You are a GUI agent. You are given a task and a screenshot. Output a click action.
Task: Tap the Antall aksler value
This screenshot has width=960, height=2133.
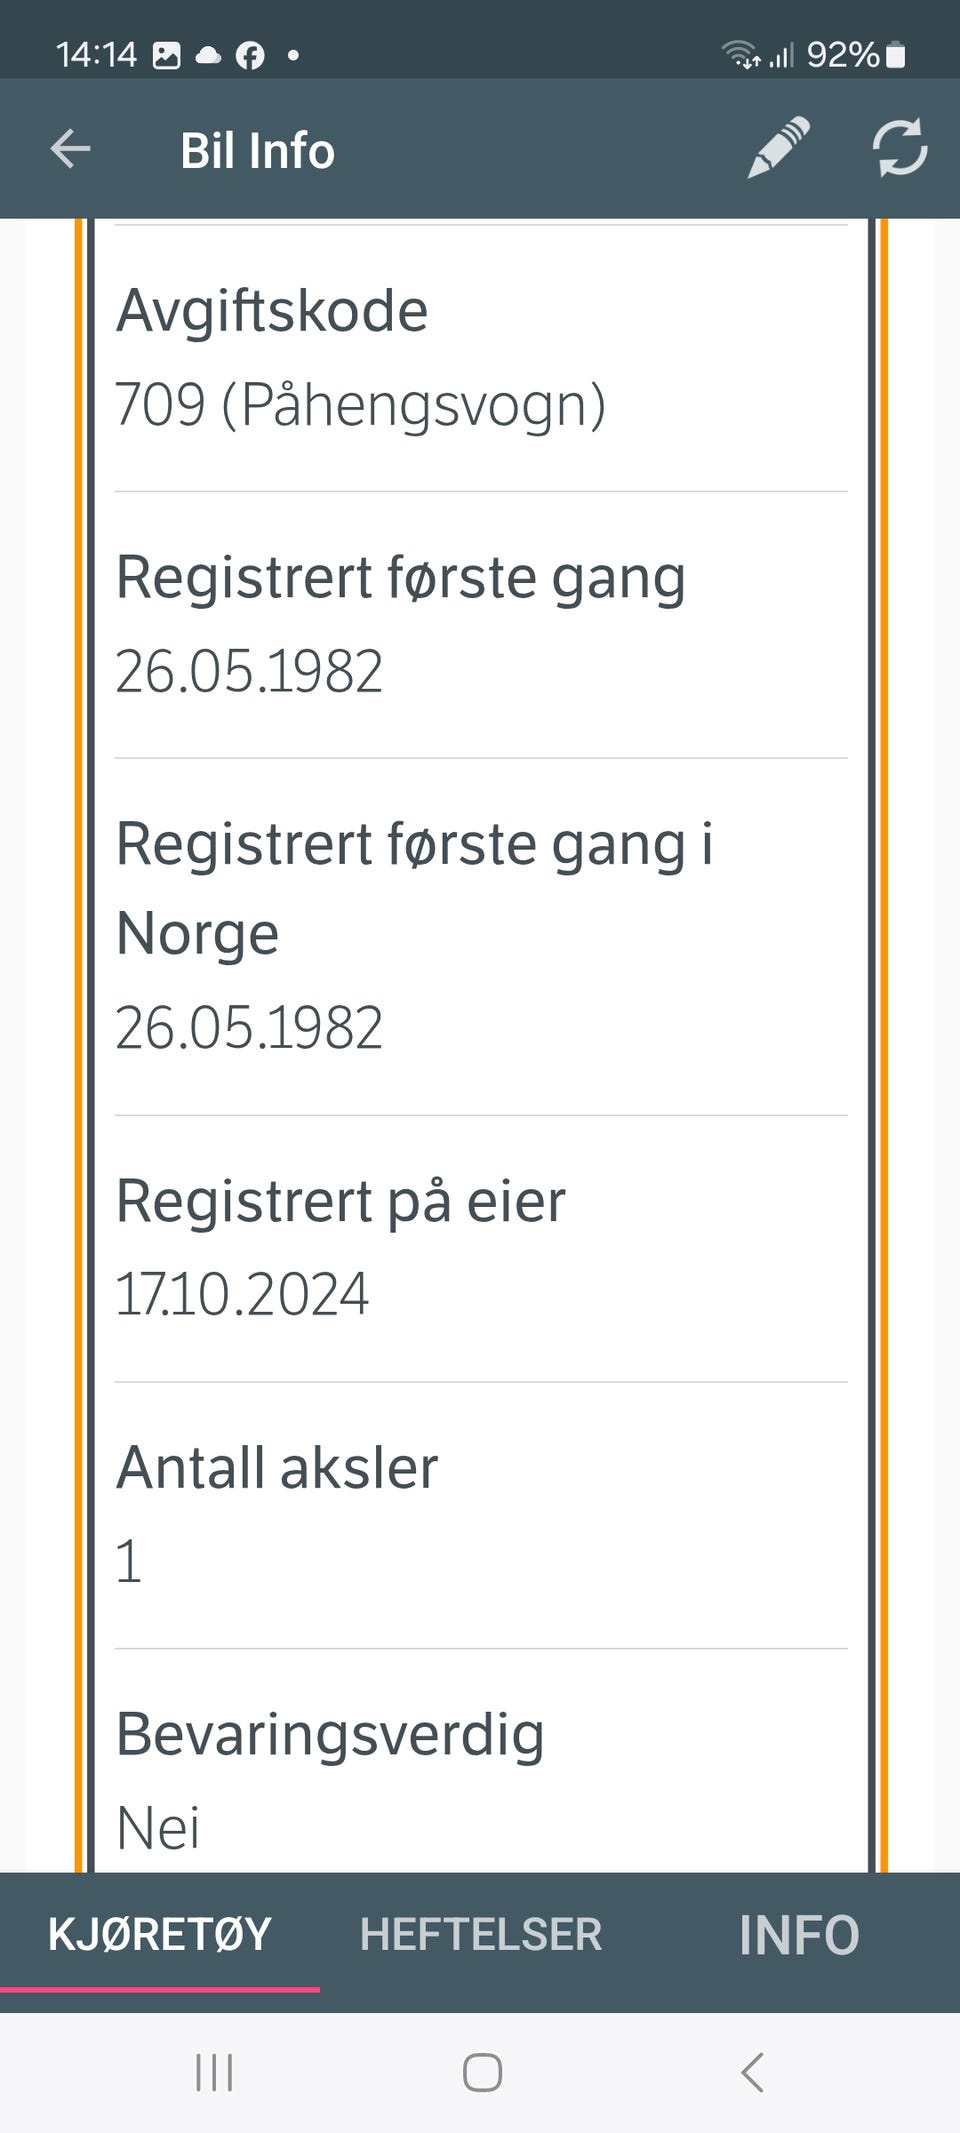129,1560
